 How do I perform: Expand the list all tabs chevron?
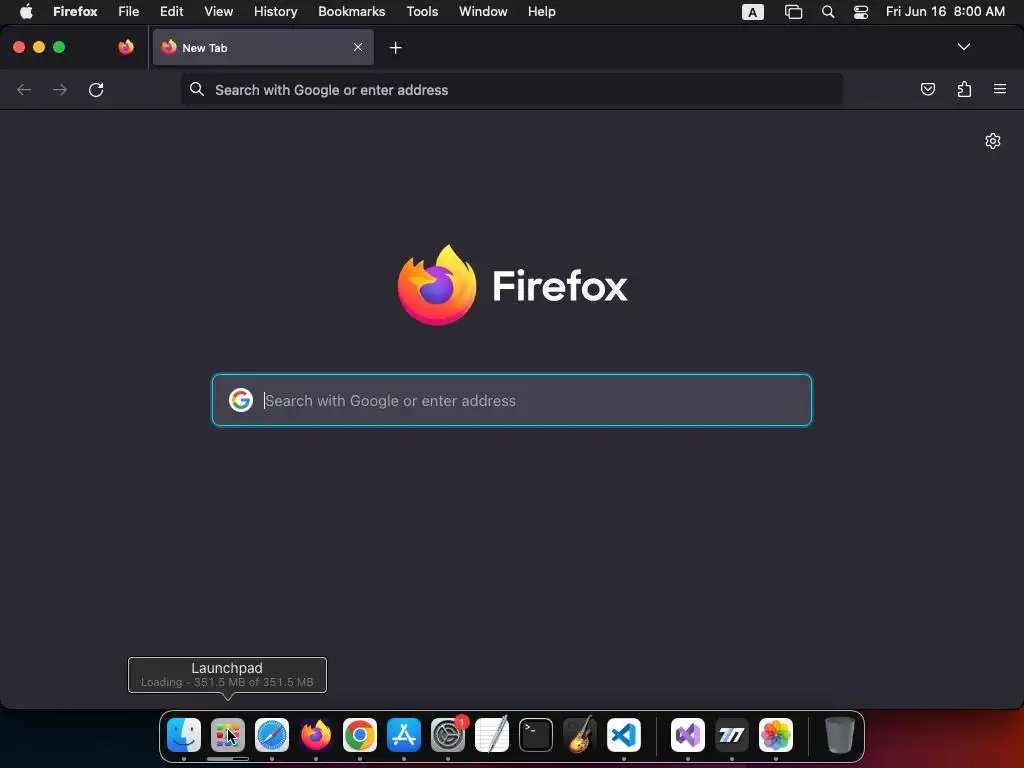(x=963, y=47)
